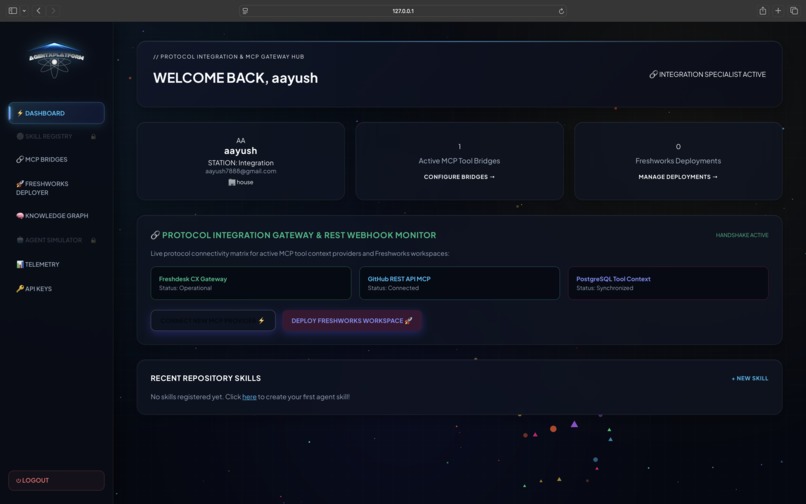Click the GitHub REST API MCP title
Viewport: 806px width, 504px height.
point(399,279)
